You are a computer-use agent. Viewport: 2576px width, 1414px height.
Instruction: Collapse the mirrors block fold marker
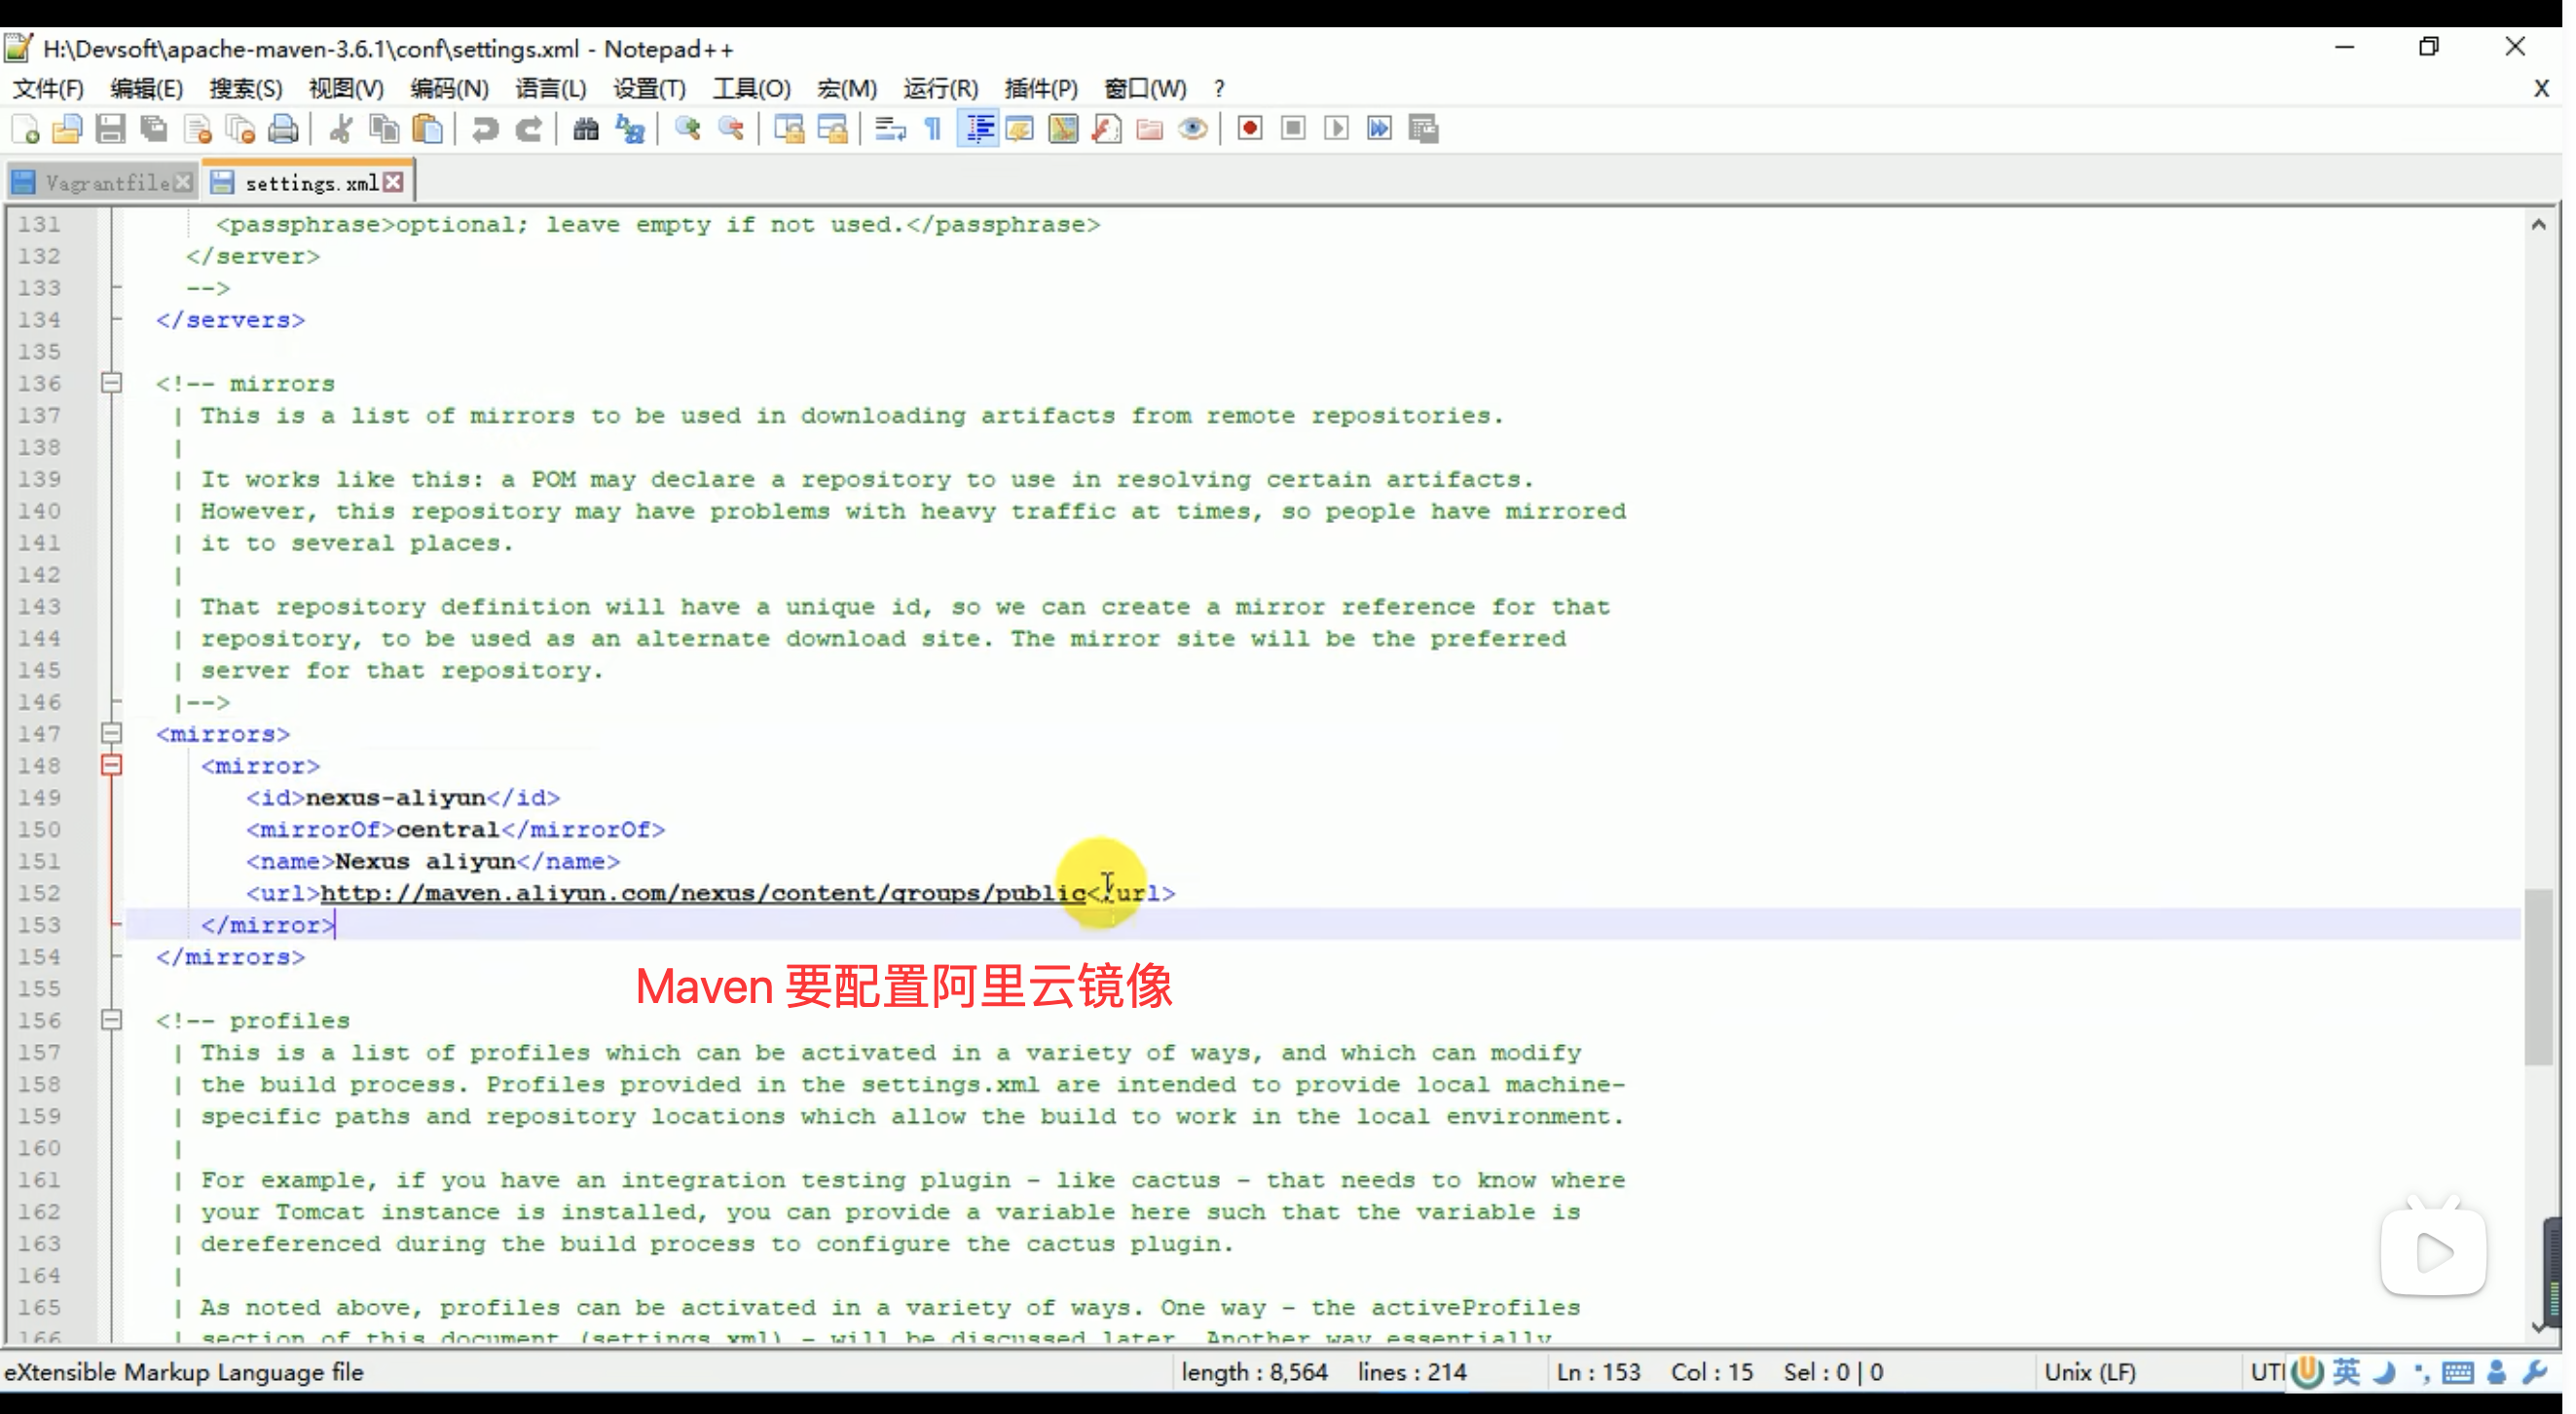point(112,734)
